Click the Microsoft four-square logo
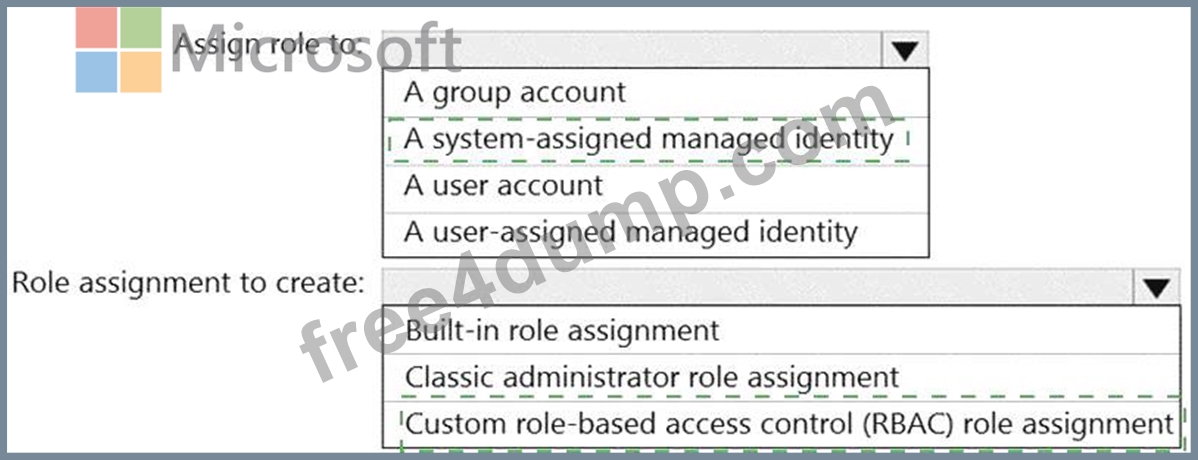 118,50
